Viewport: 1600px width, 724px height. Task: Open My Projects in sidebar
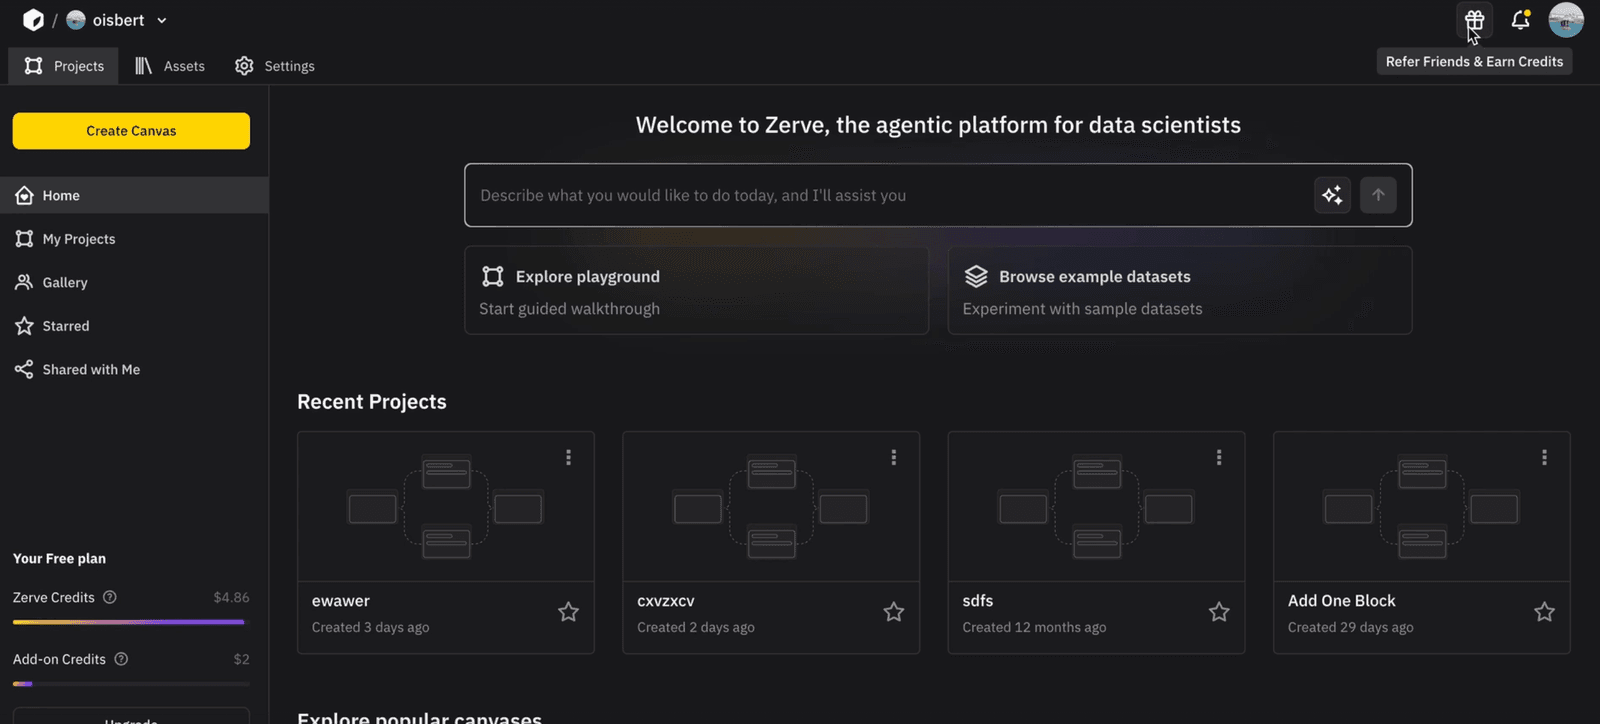(134, 239)
